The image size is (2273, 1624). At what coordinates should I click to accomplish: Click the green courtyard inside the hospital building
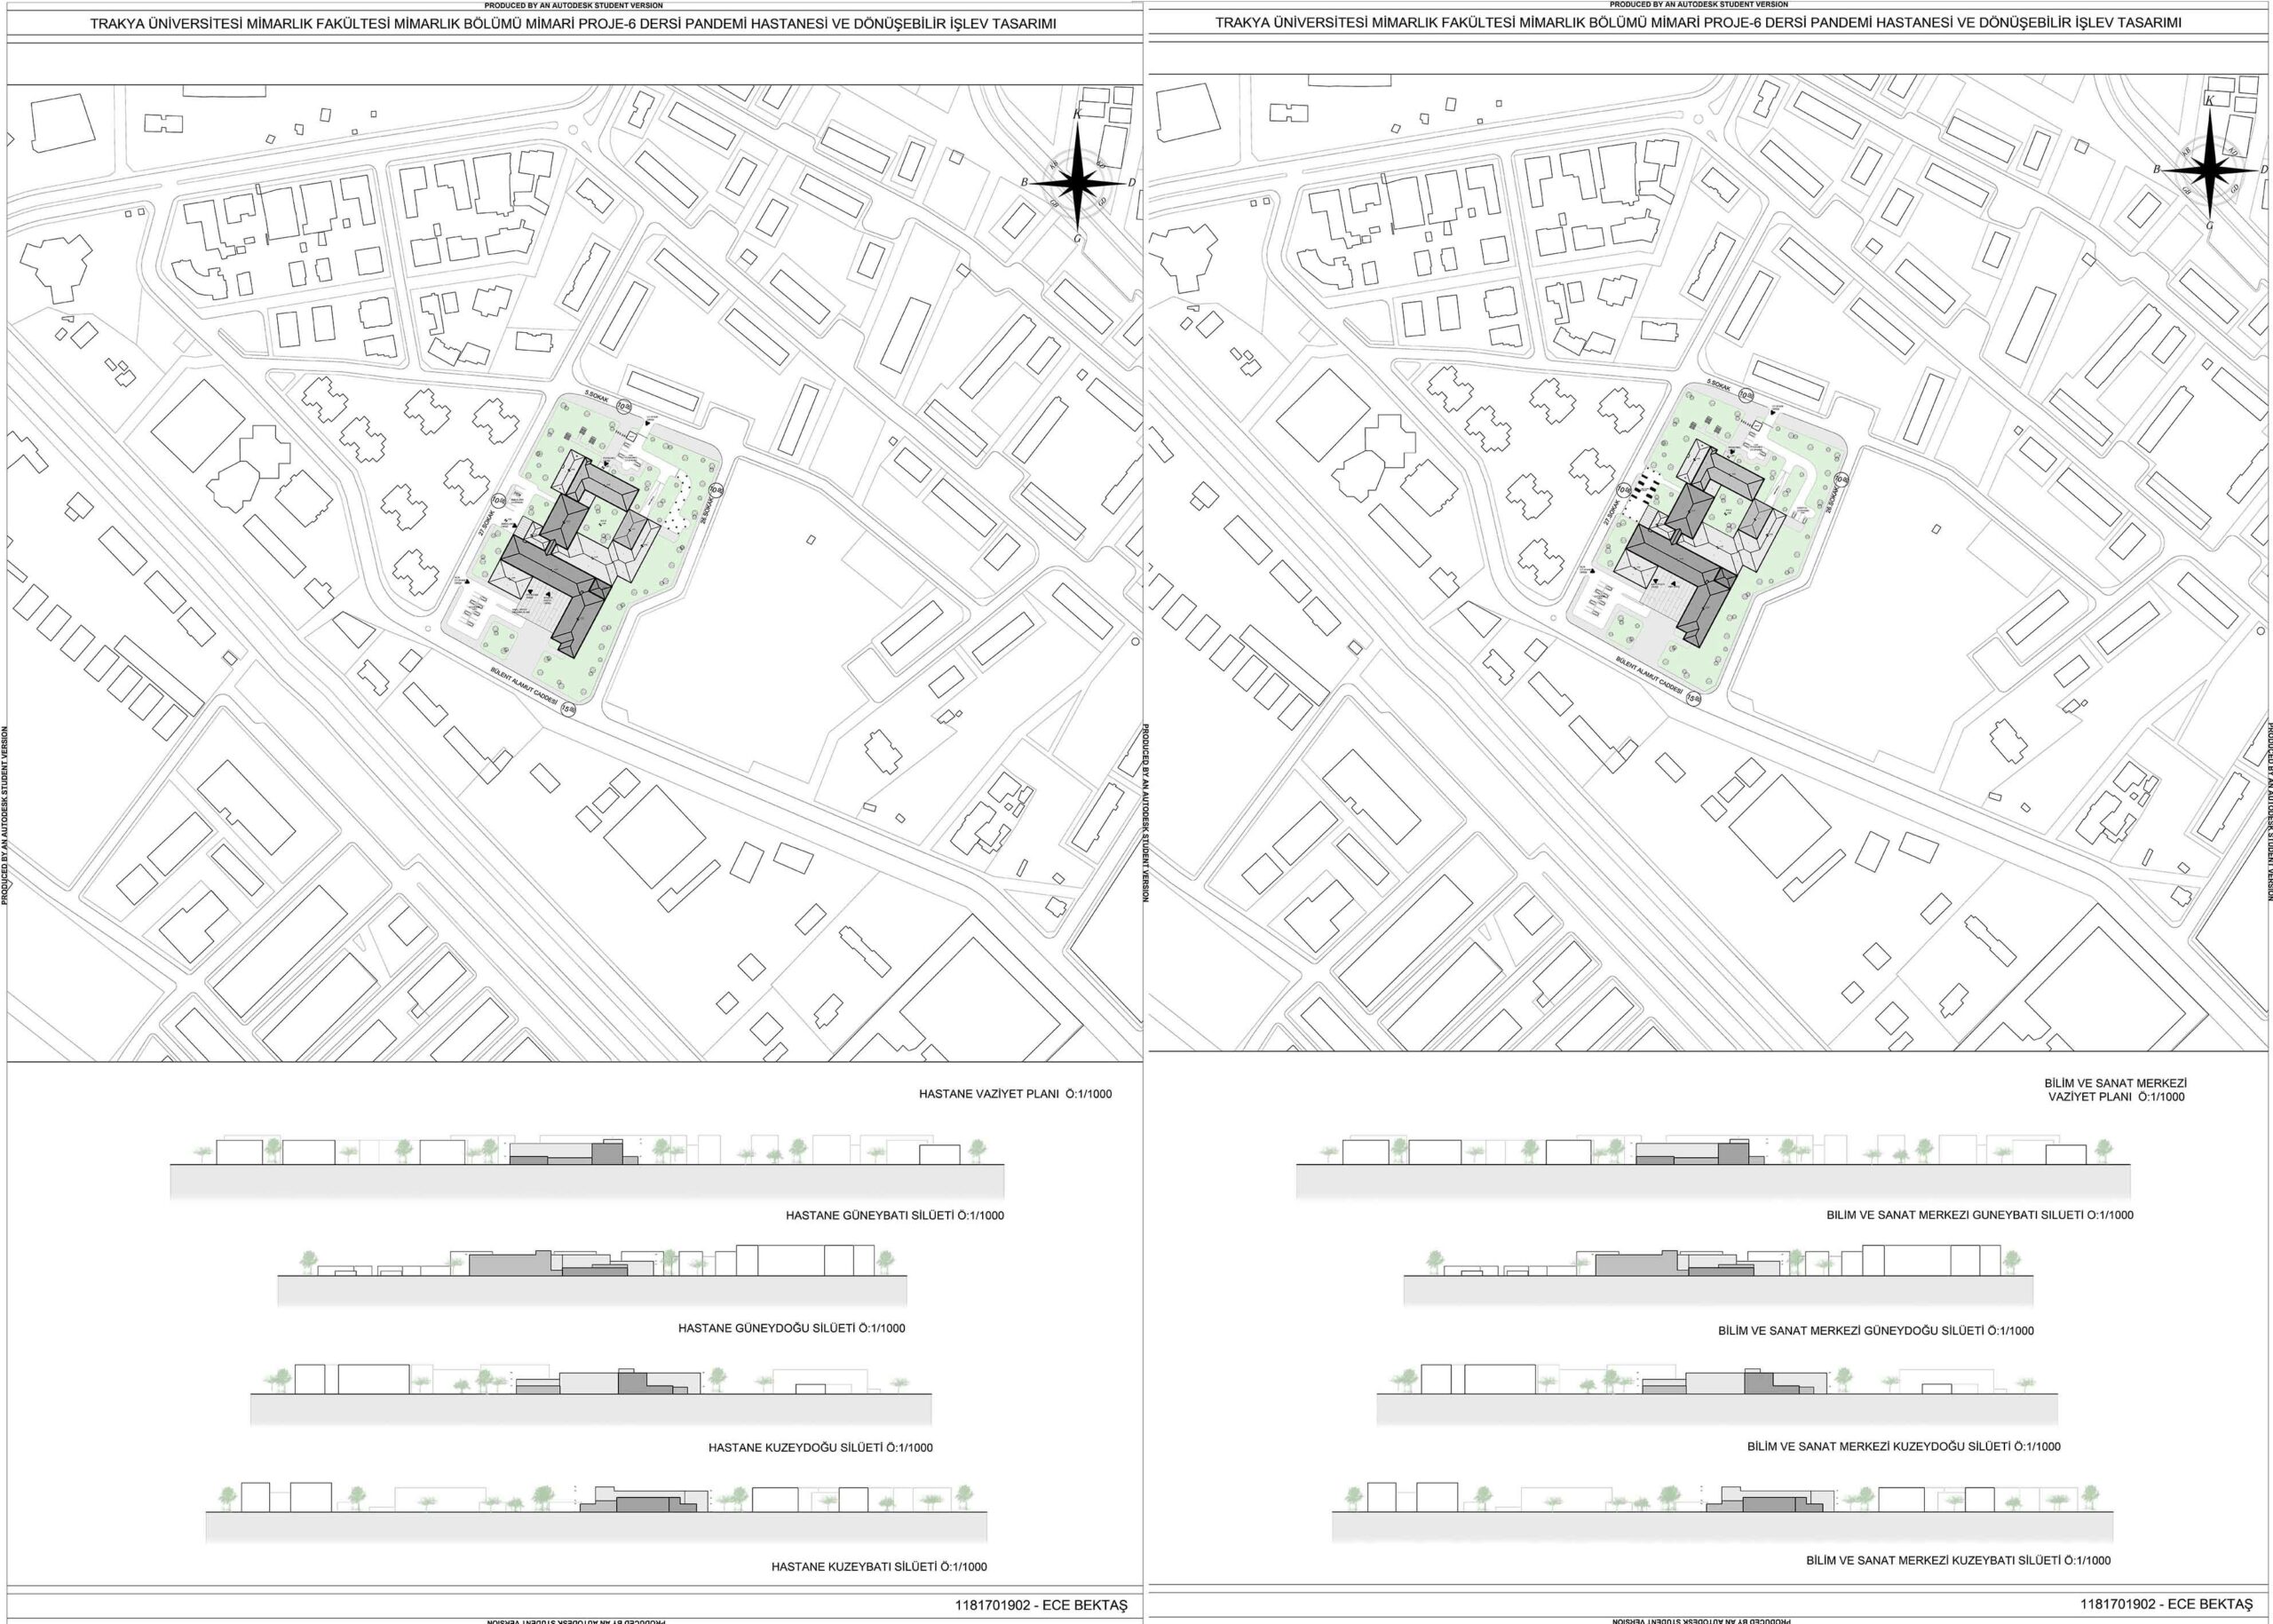click(604, 521)
